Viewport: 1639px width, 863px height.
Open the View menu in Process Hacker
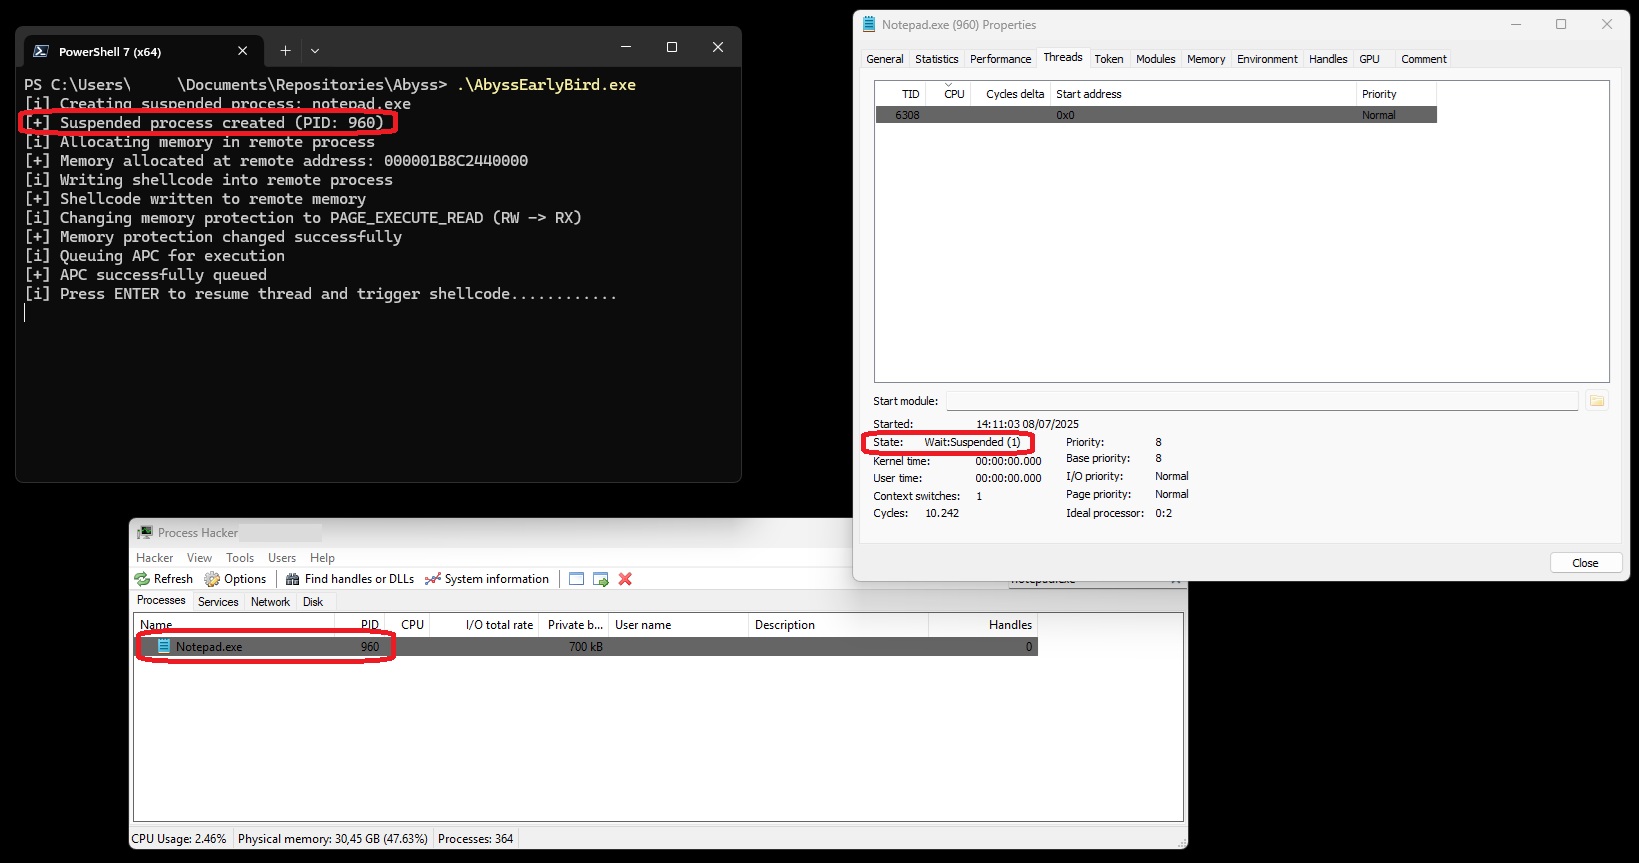(x=200, y=558)
